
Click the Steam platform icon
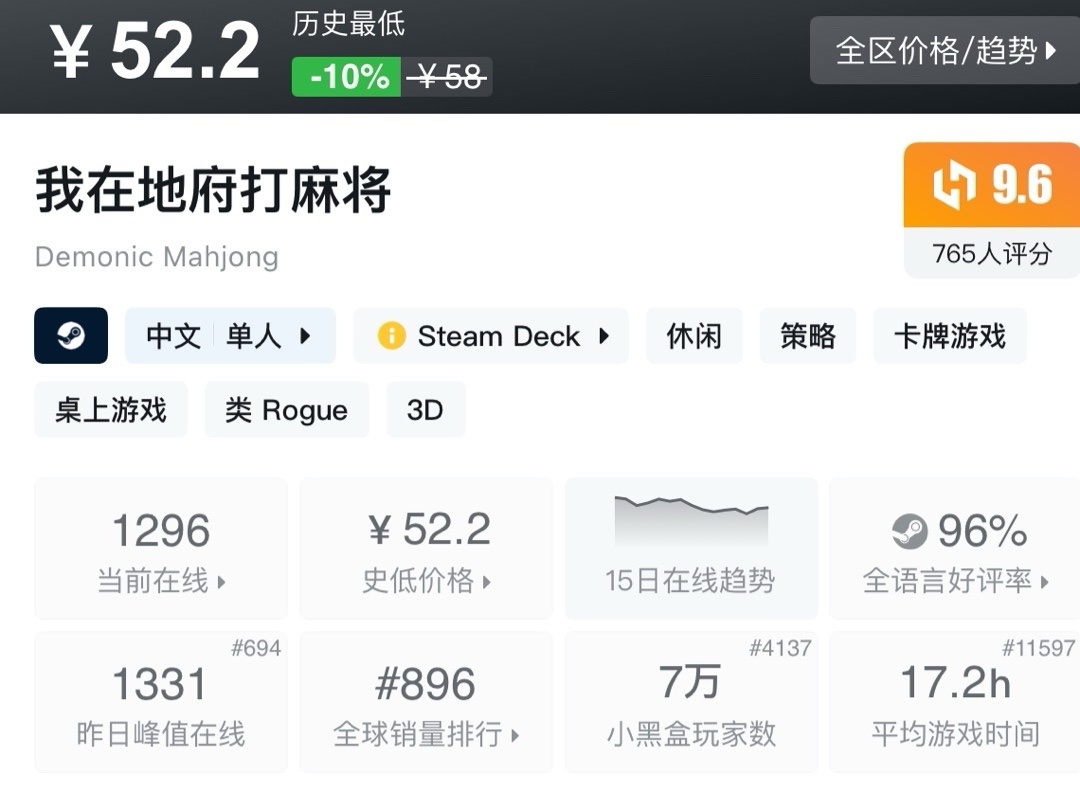pyautogui.click(x=70, y=336)
